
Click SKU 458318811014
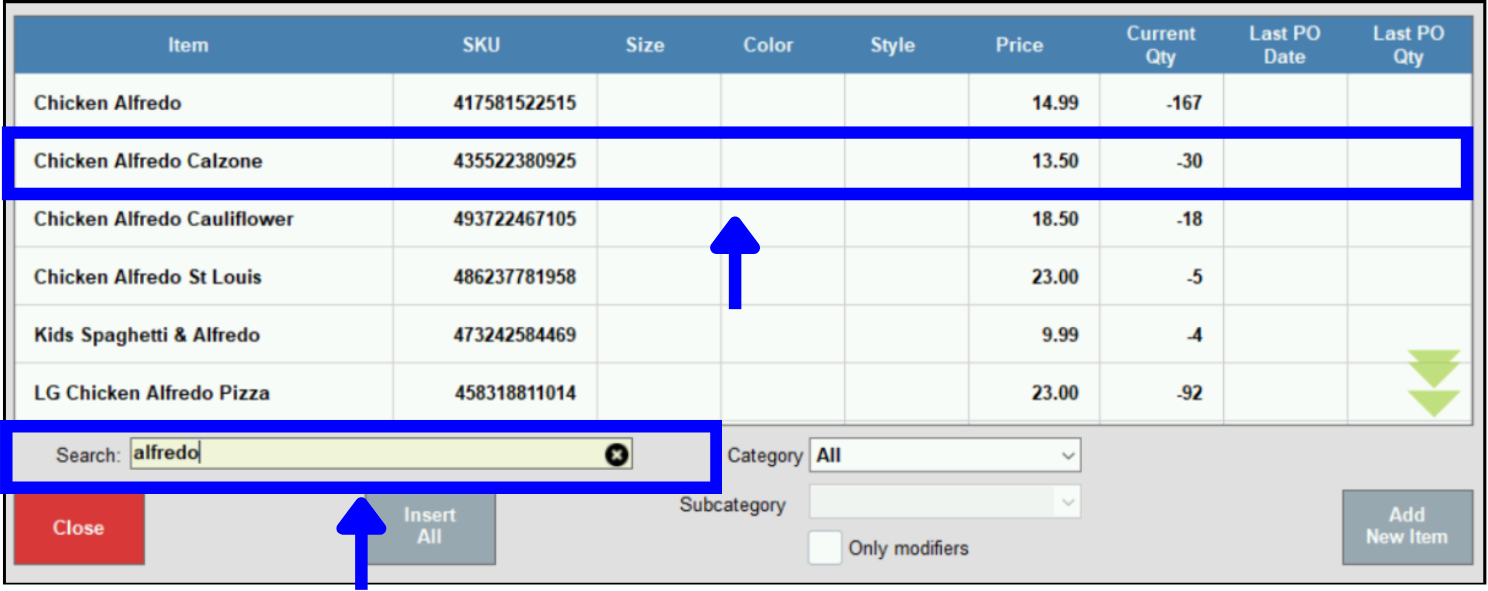click(x=514, y=393)
